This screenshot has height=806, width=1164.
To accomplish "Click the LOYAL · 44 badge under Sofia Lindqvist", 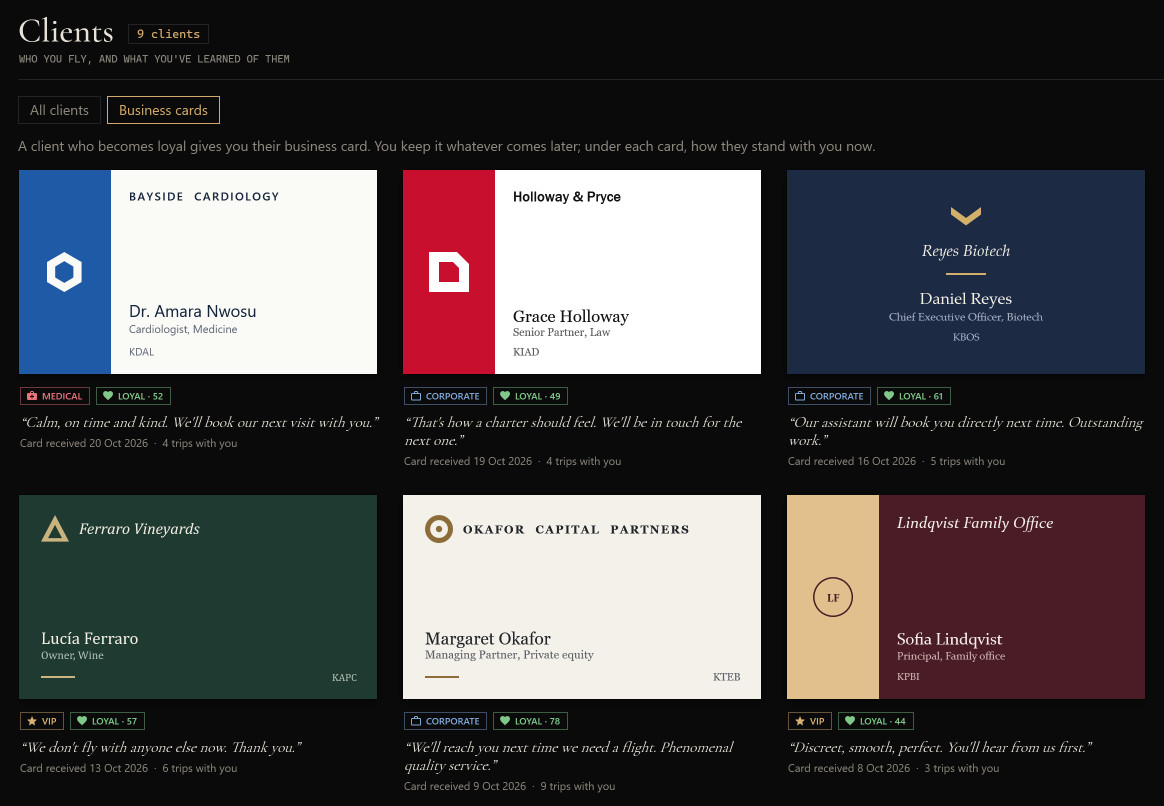I will tap(876, 721).
